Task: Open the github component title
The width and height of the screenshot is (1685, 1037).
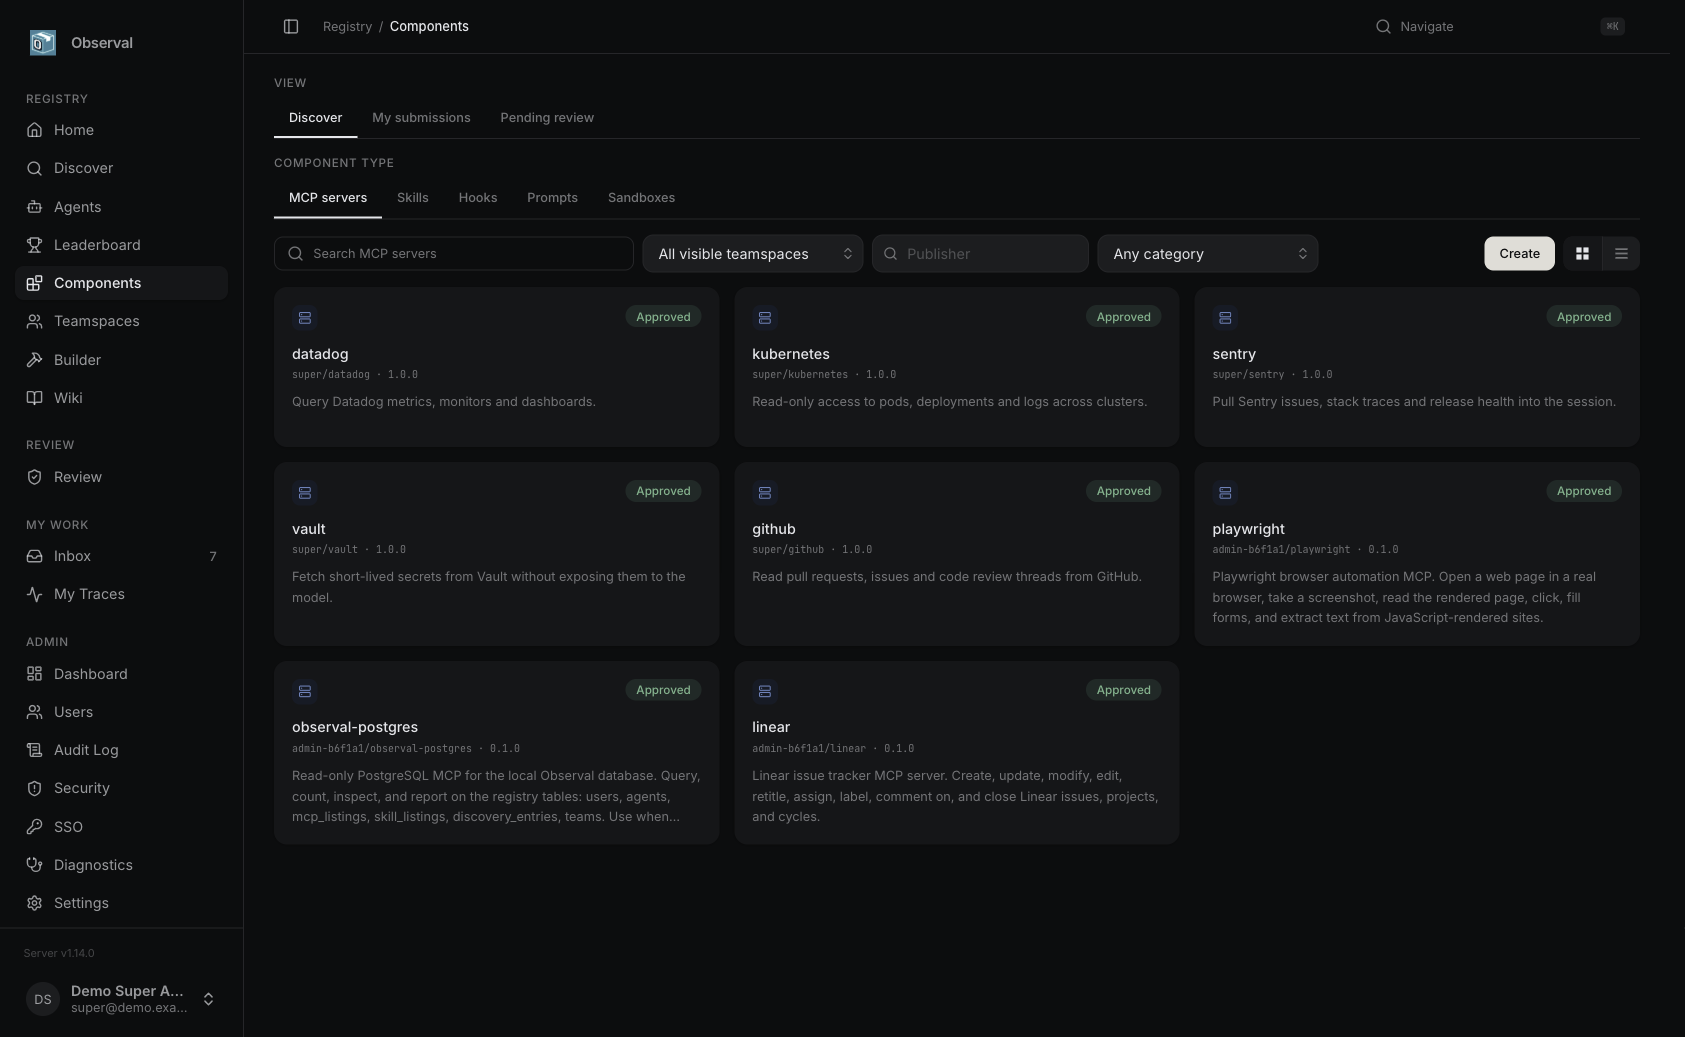Action: (773, 529)
